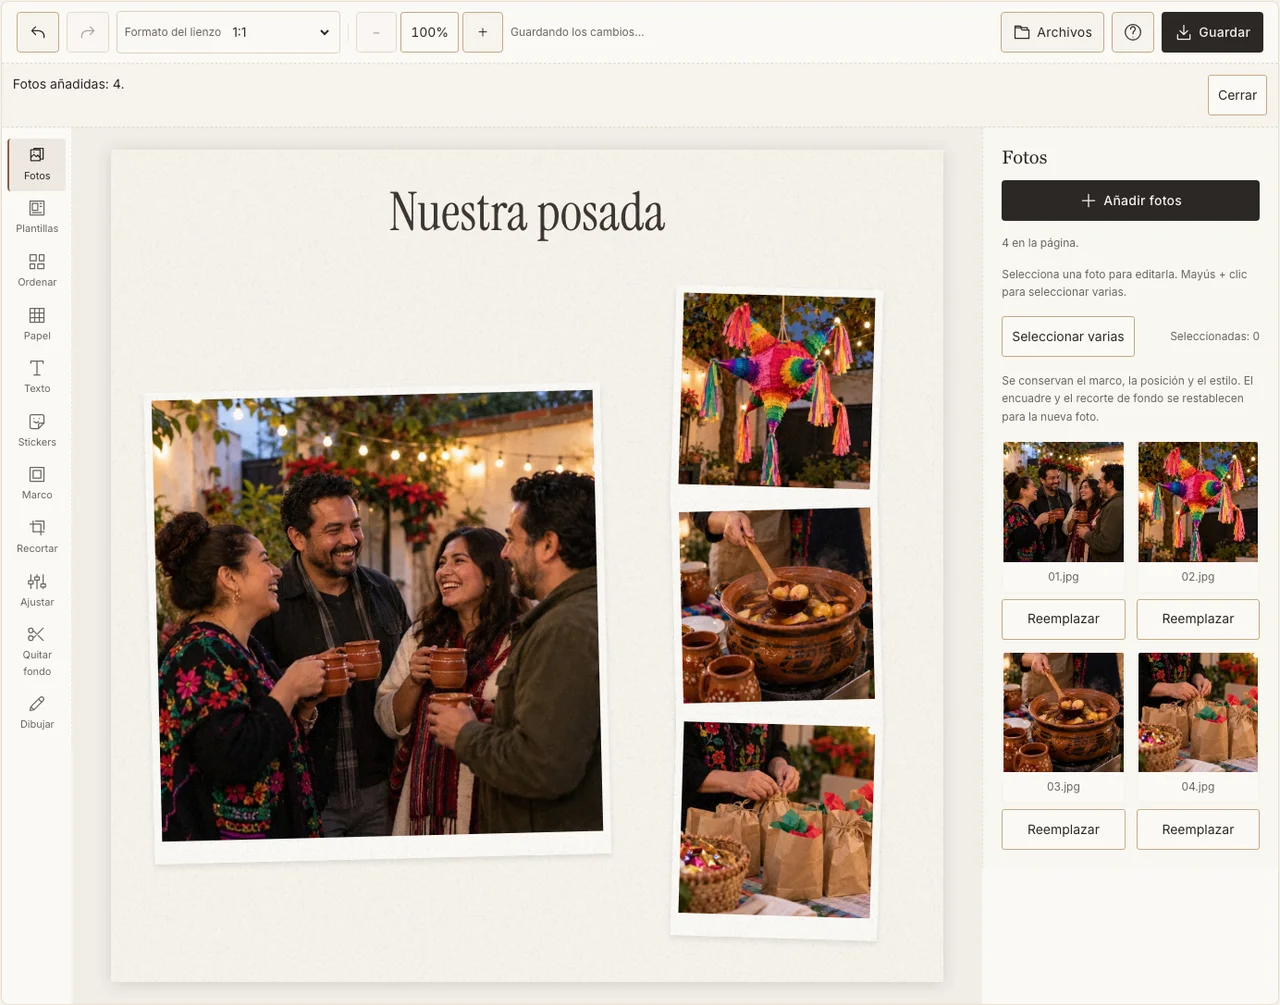
Task: Click the 100% zoom level field
Action: (429, 32)
